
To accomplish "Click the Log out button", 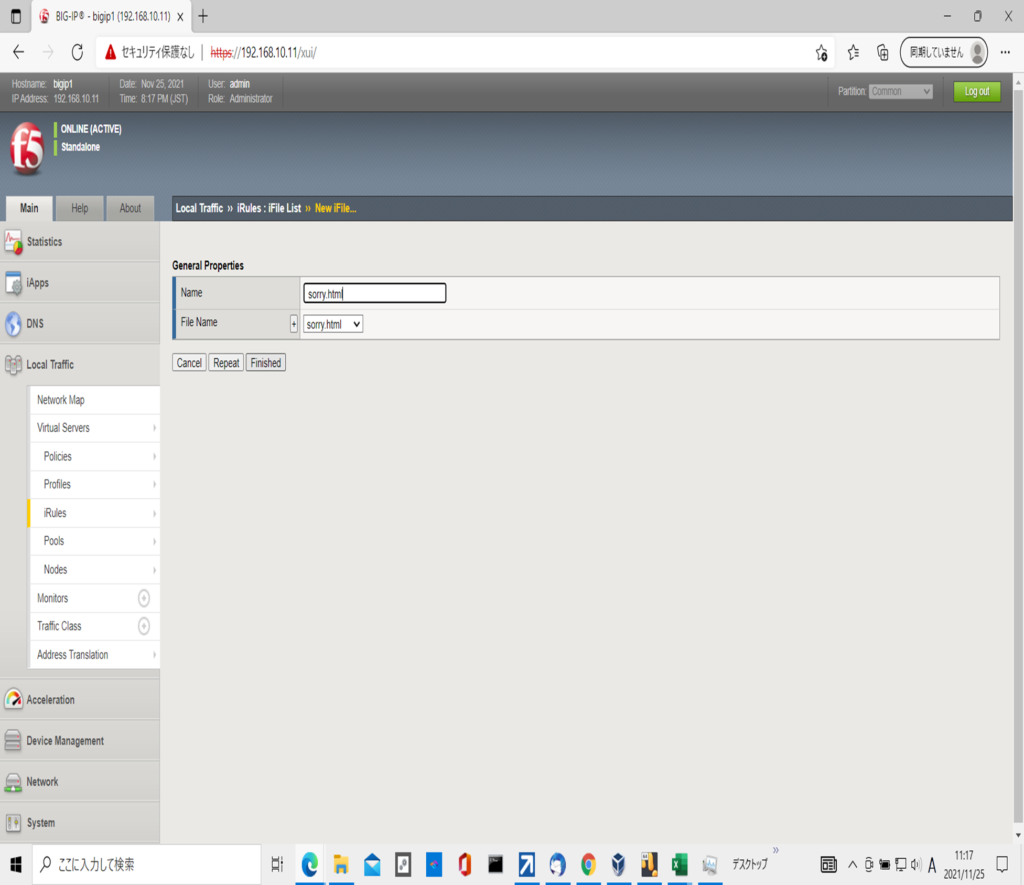I will click(x=976, y=91).
